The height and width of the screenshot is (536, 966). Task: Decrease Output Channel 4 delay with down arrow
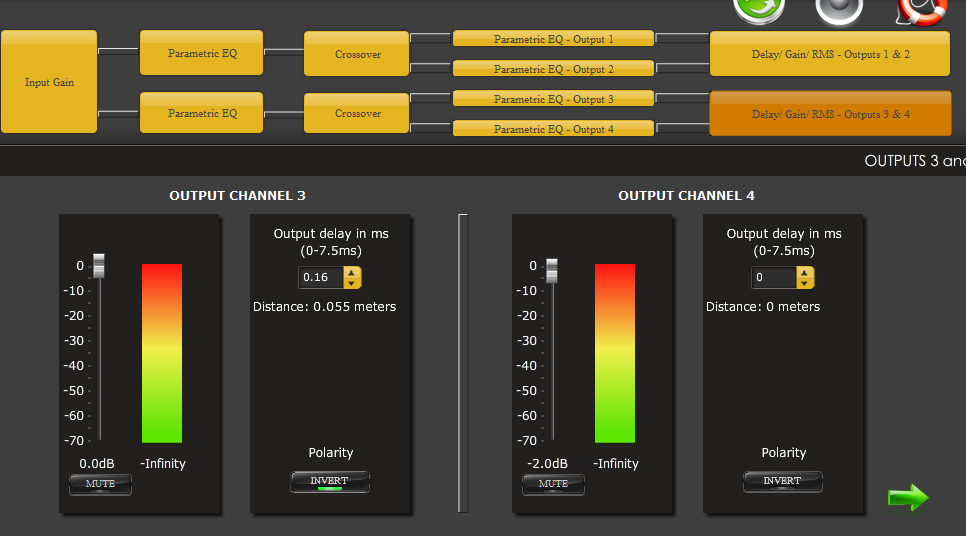[x=805, y=283]
